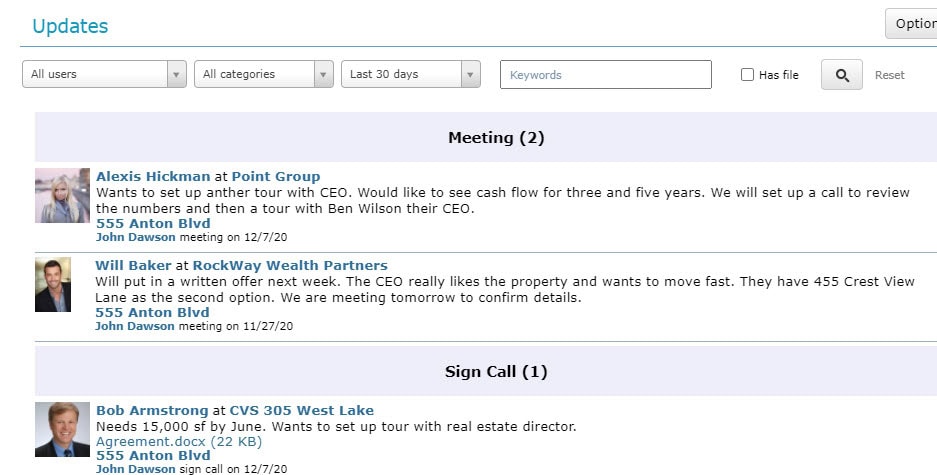Expand the All users dropdown

105,74
